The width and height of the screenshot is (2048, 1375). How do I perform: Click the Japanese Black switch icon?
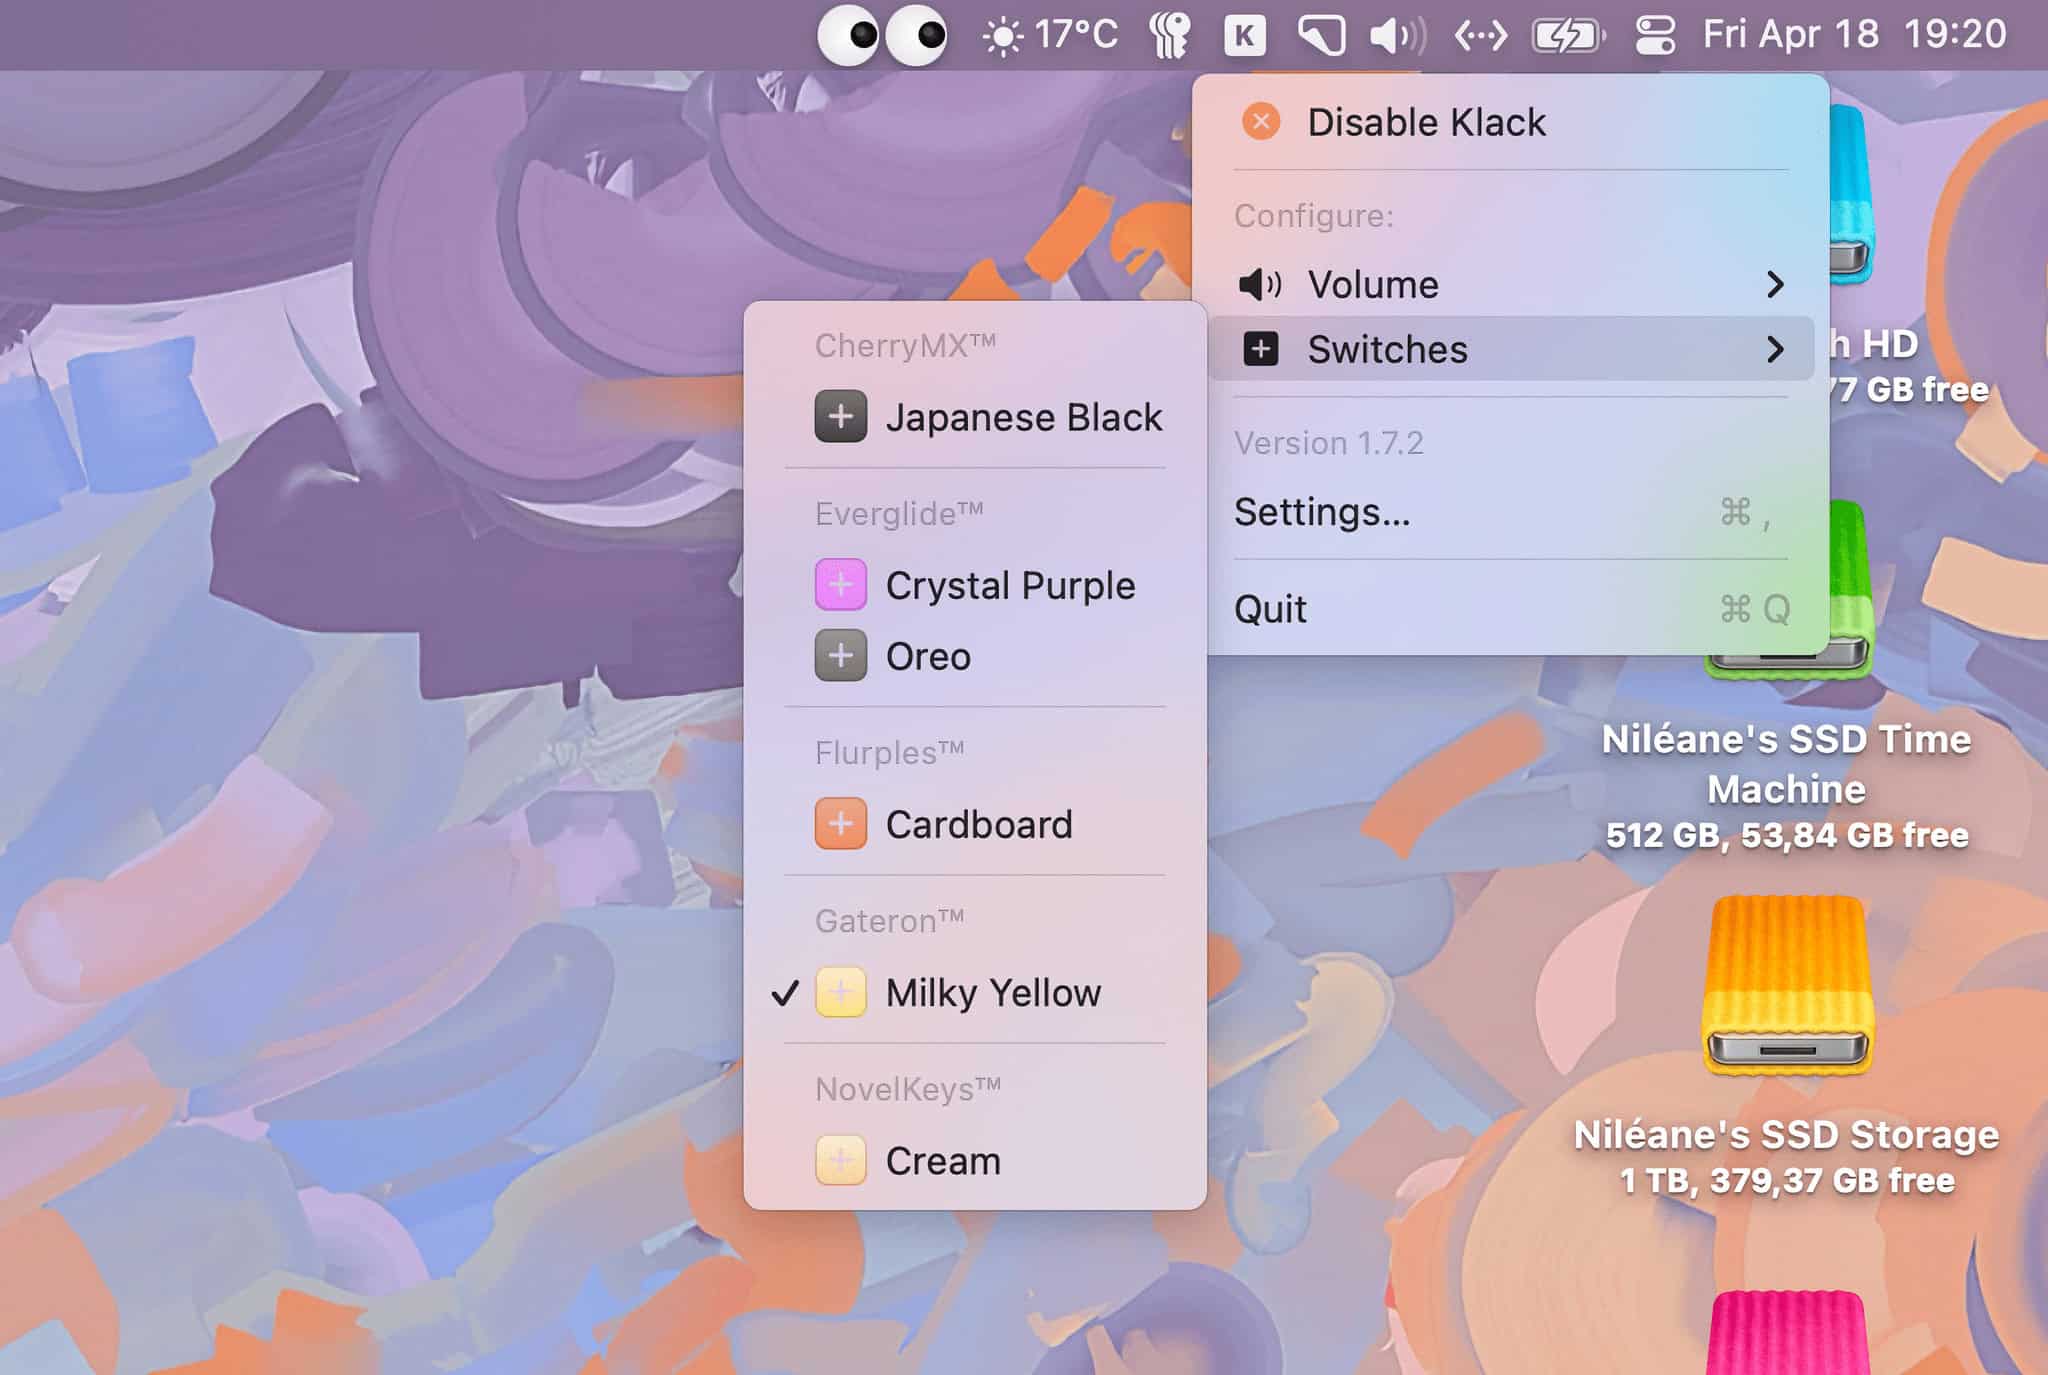point(840,416)
